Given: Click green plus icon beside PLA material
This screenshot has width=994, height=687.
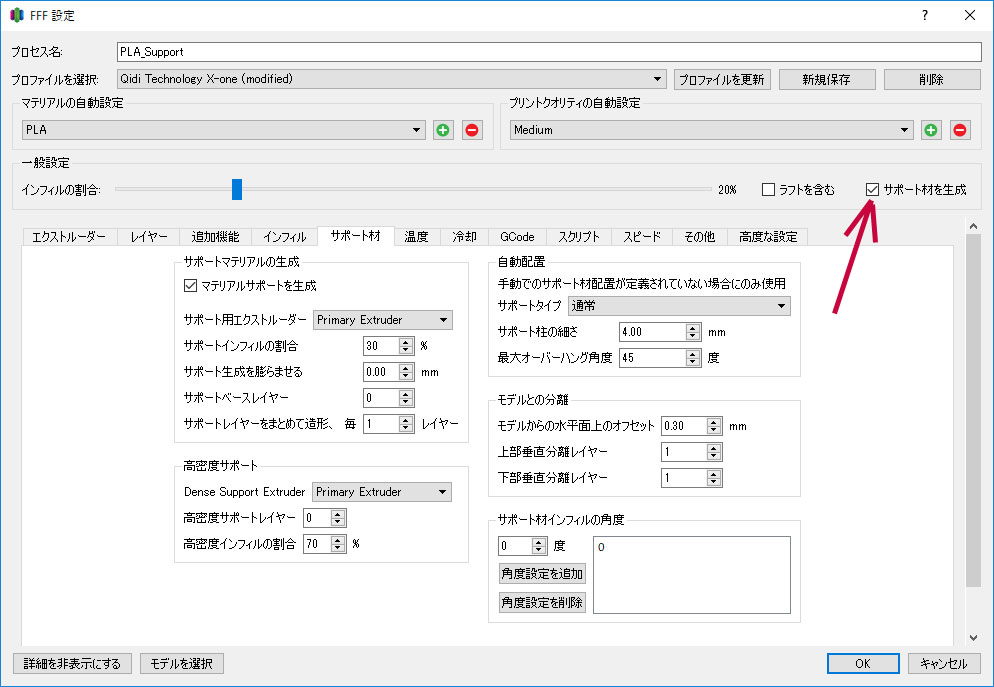Looking at the screenshot, I should coord(443,130).
